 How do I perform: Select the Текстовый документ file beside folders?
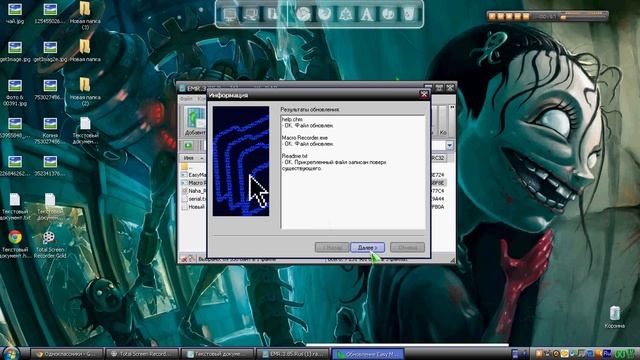(85, 130)
